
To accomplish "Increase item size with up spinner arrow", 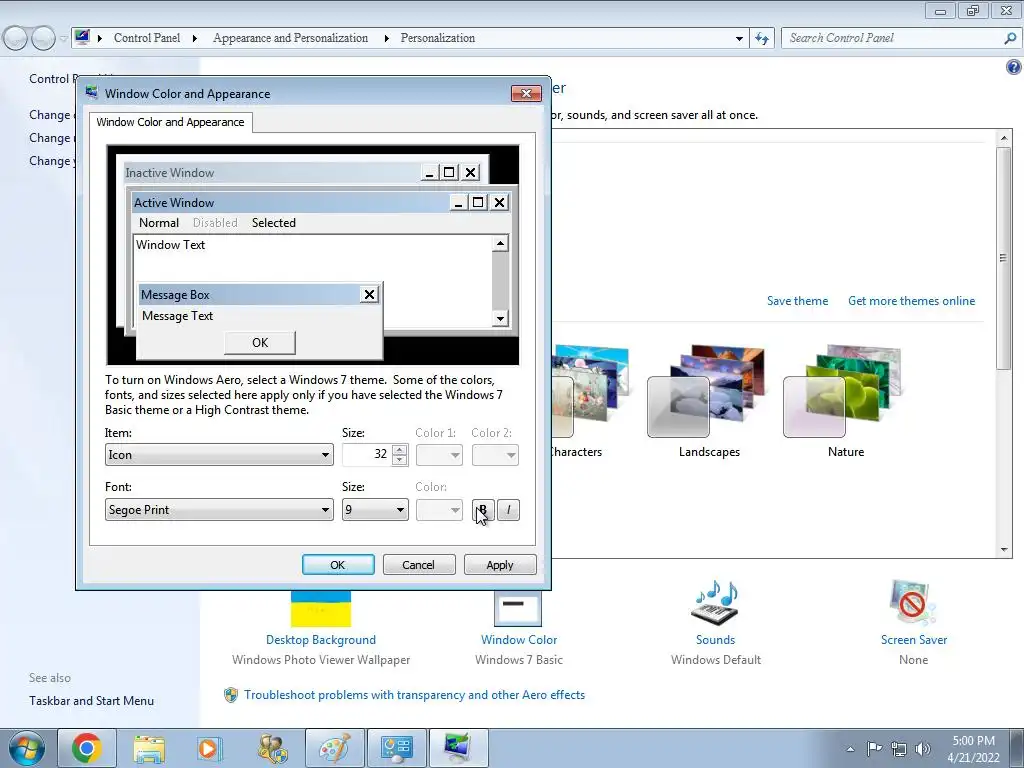I will (x=400, y=449).
